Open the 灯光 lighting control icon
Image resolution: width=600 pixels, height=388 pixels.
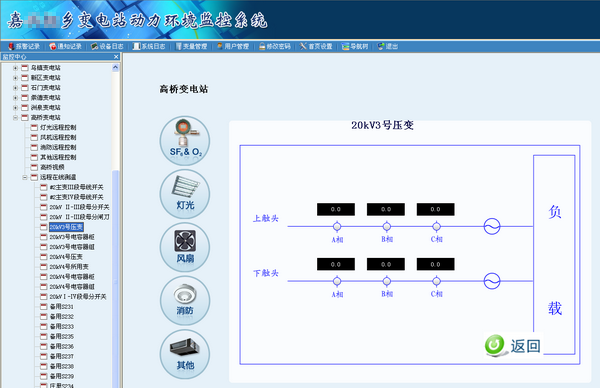tap(185, 194)
